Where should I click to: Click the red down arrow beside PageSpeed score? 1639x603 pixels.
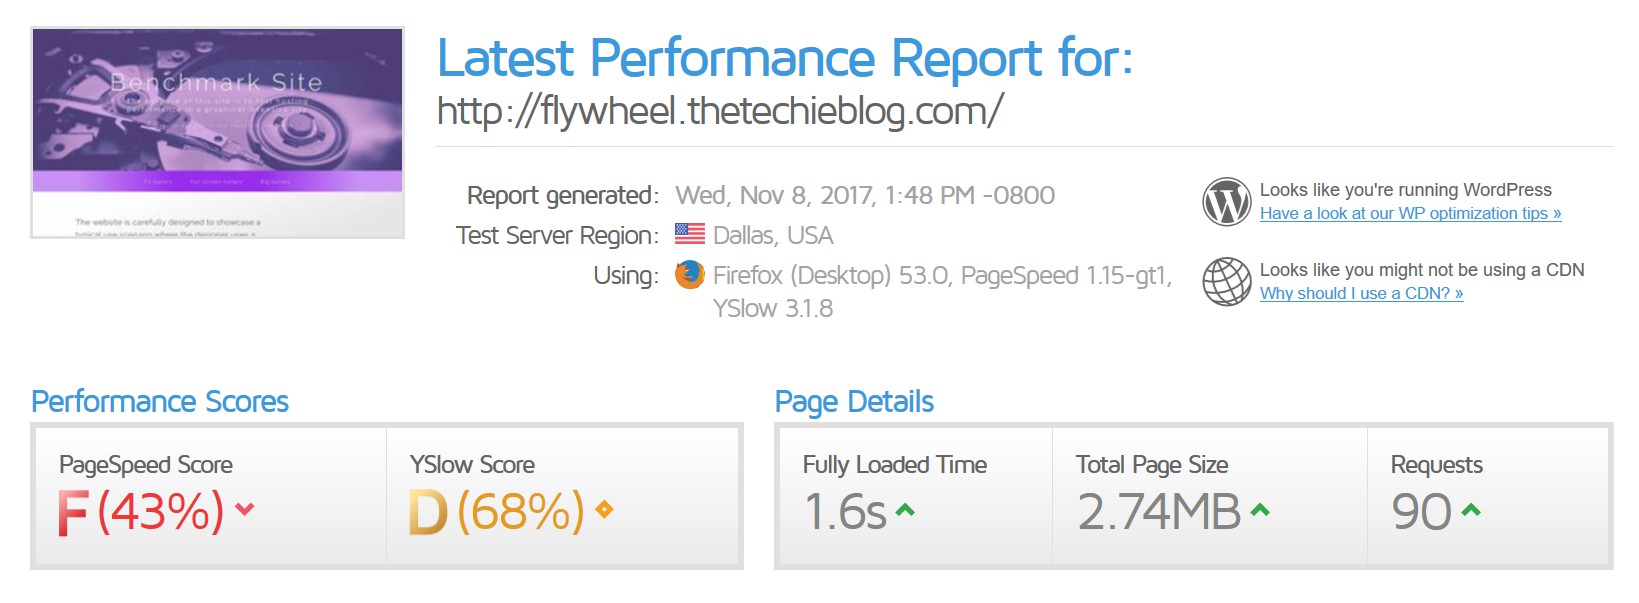244,510
